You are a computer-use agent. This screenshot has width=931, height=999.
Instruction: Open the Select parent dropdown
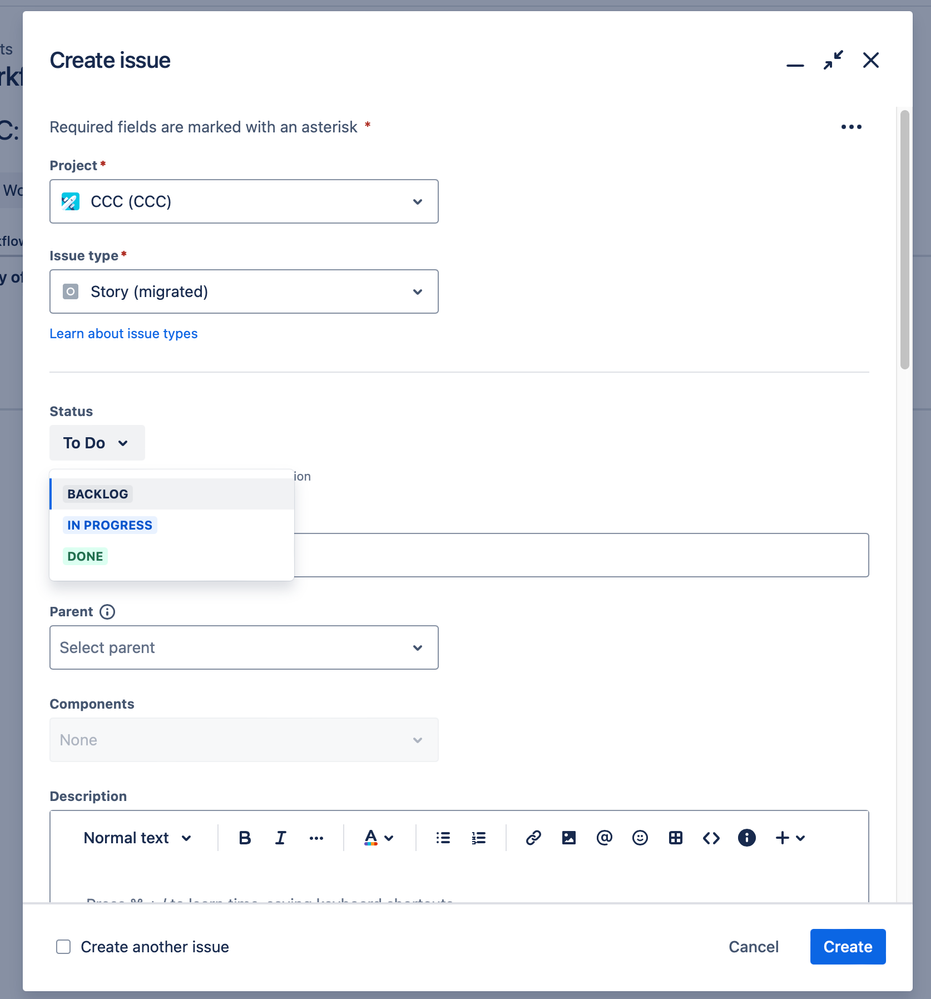244,647
